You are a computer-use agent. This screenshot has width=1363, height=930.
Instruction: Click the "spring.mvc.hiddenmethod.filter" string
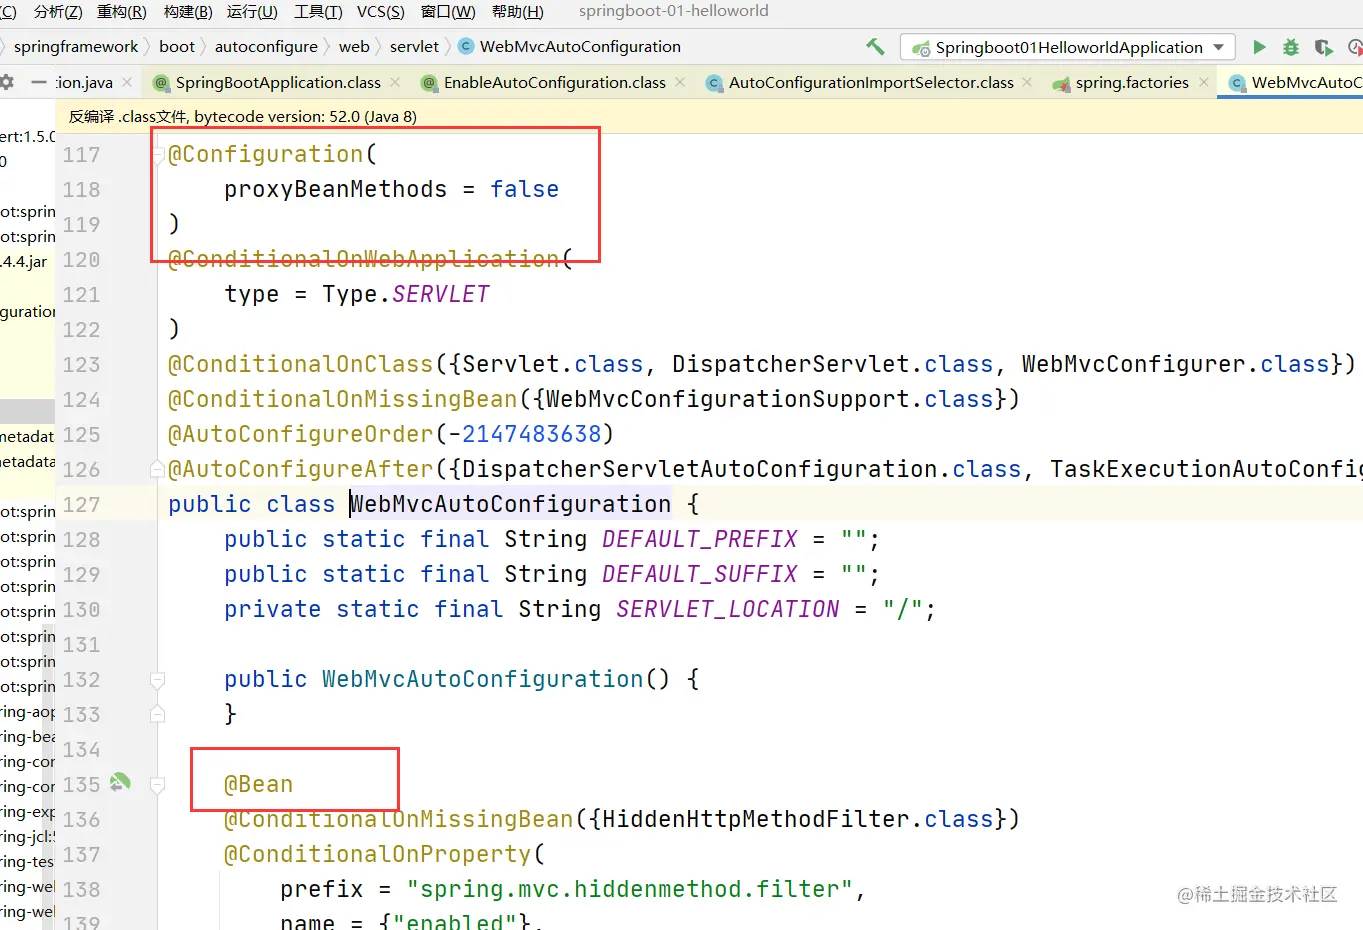pos(629,889)
